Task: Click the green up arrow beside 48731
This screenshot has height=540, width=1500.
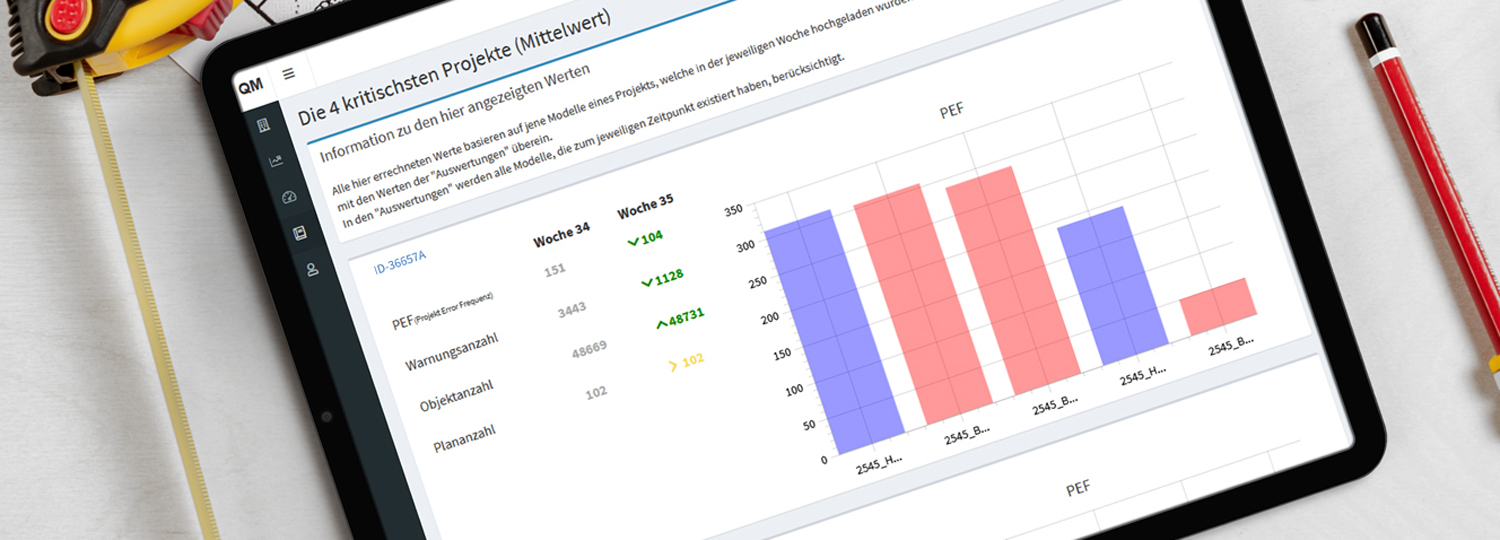Action: click(661, 323)
